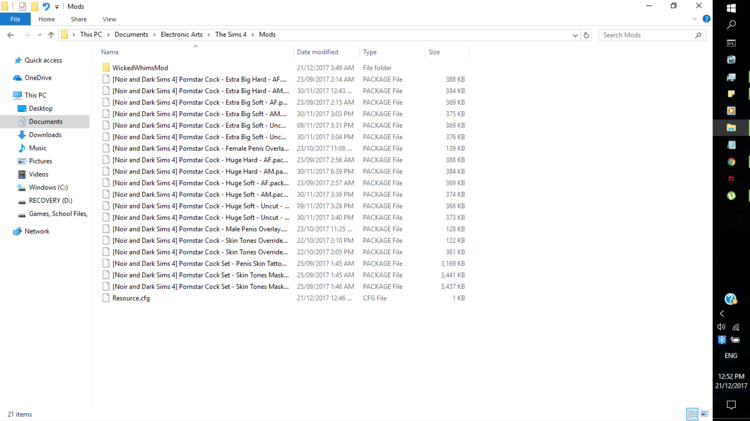Select RECOVERY (D:) drive in navigation pane

point(50,200)
